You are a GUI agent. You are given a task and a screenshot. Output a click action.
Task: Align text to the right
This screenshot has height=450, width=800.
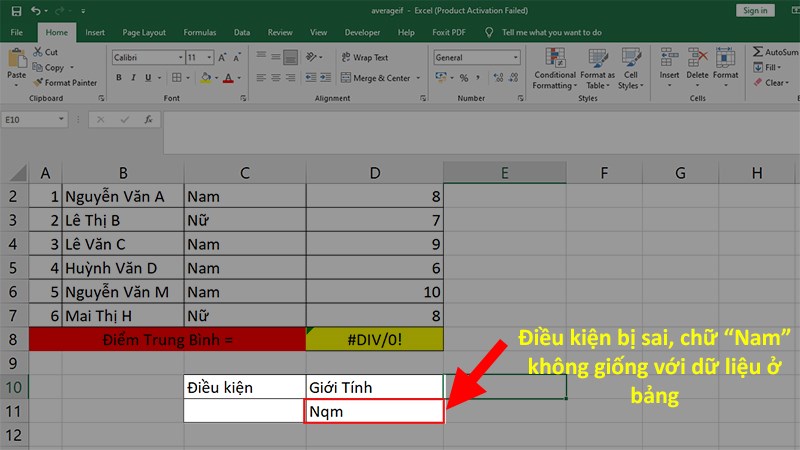290,78
